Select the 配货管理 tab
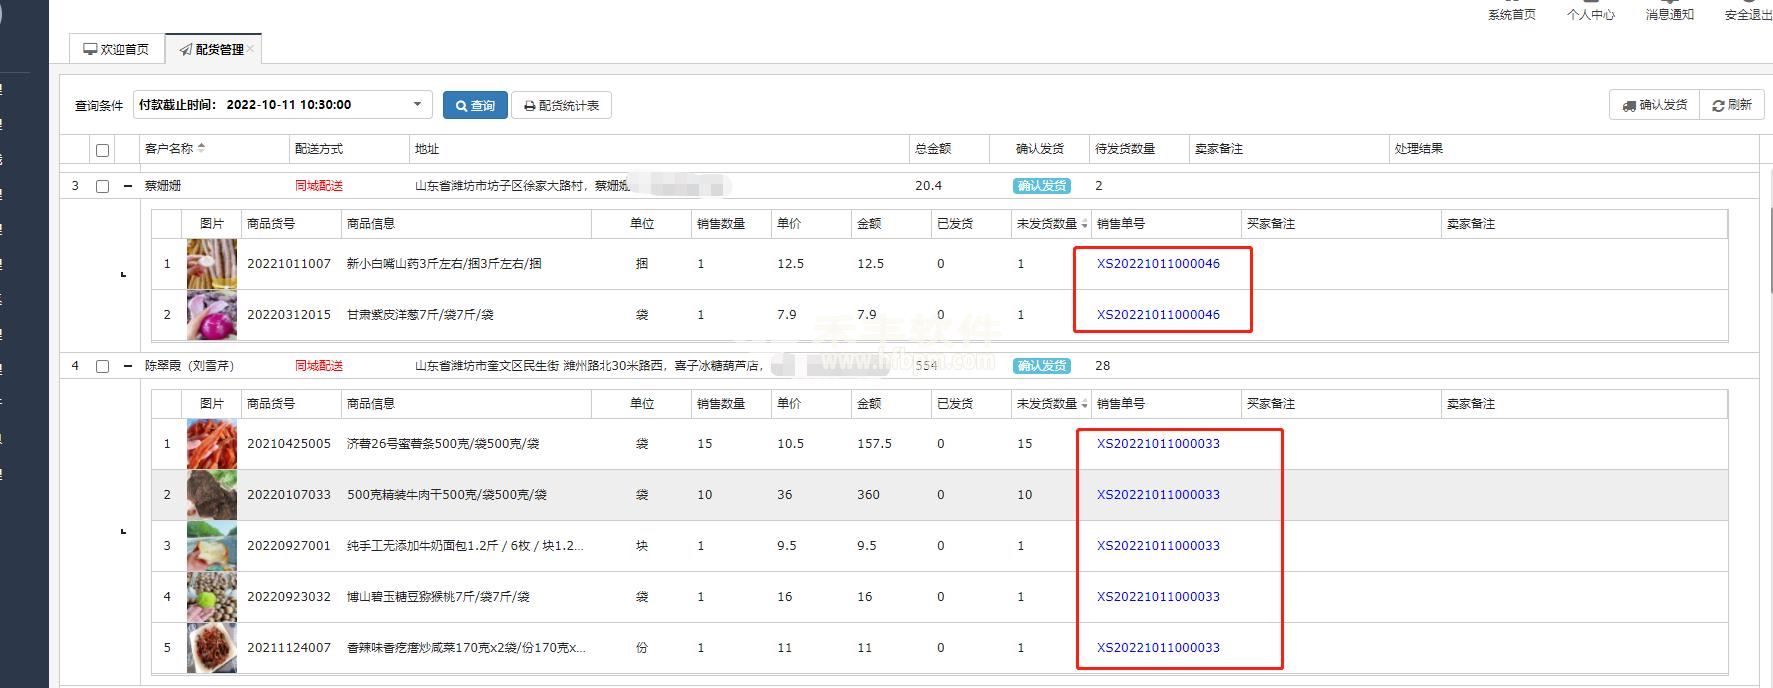 tap(212, 49)
